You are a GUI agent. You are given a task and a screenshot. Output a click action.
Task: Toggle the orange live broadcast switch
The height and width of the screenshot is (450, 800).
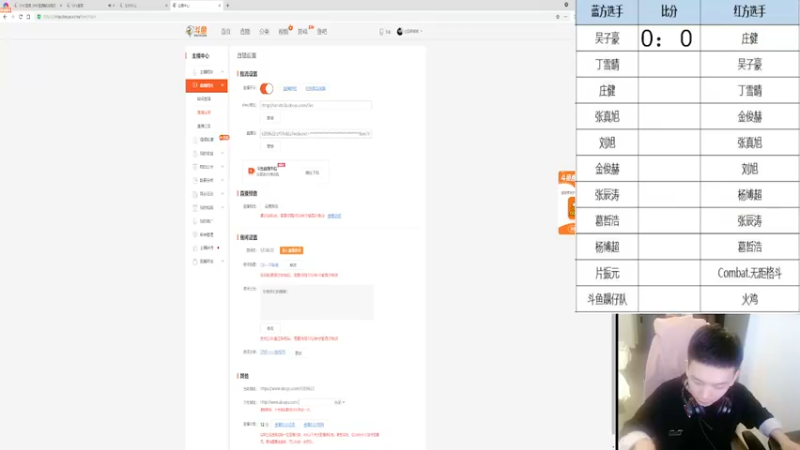point(266,88)
